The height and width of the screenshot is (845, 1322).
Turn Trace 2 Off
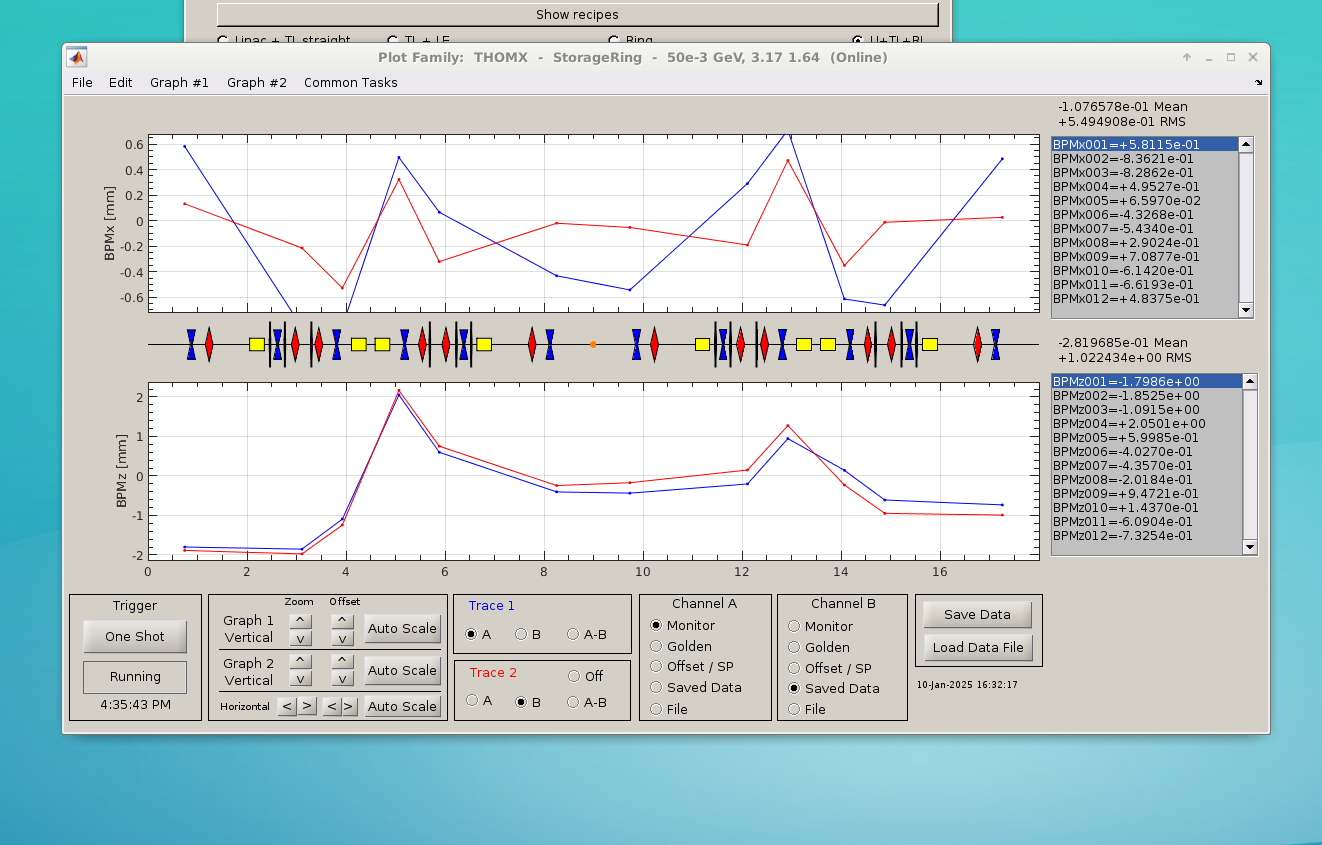click(573, 676)
